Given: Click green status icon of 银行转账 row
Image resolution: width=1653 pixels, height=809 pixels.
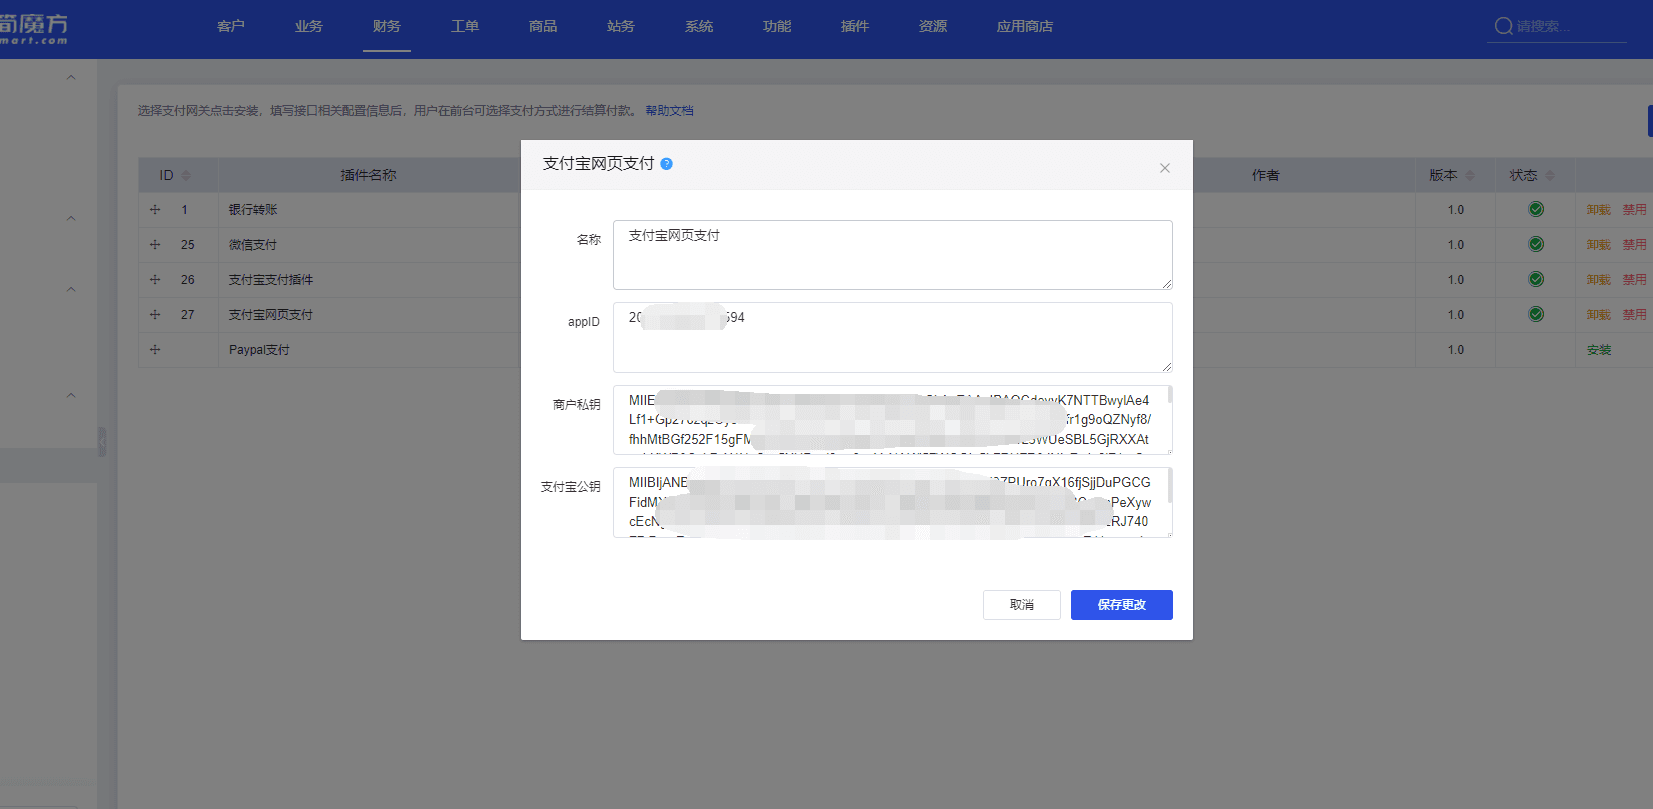Looking at the screenshot, I should (1536, 210).
